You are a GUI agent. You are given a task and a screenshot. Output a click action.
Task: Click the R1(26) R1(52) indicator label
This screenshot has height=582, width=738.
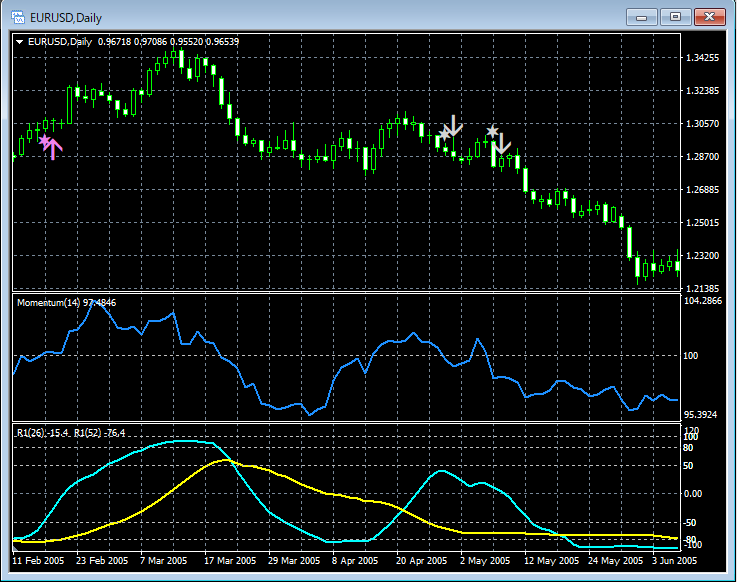point(66,432)
